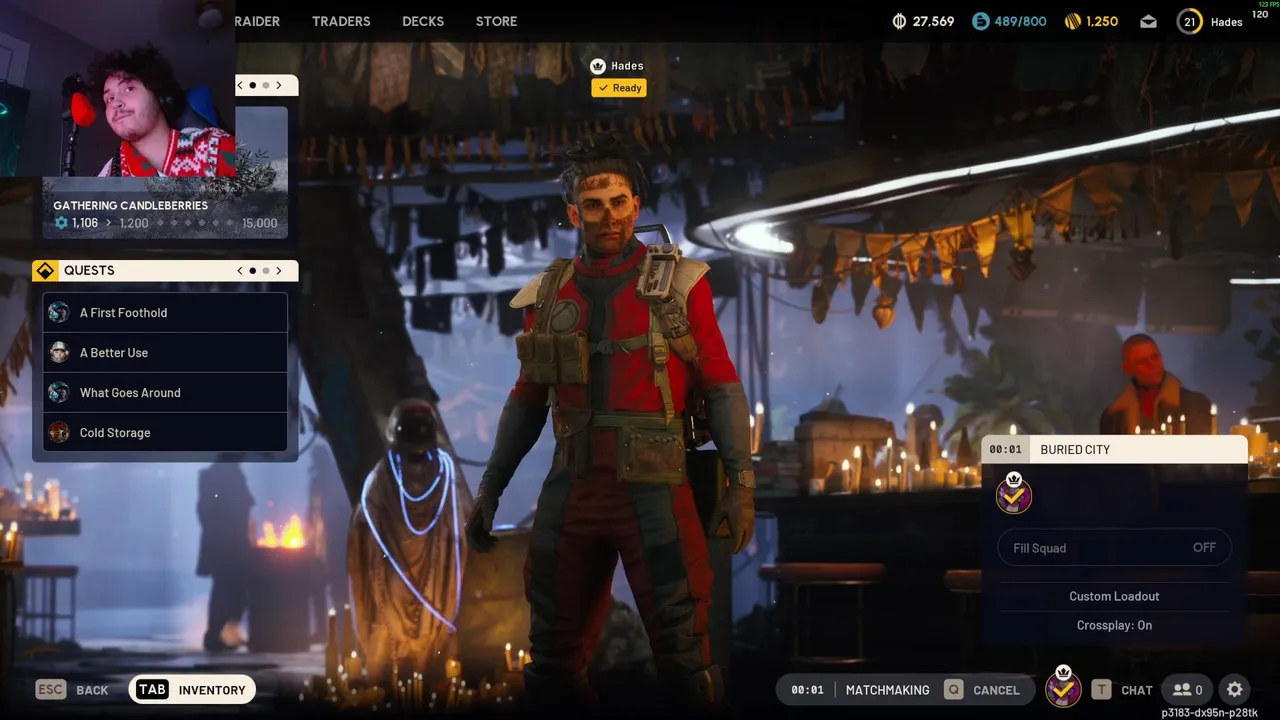Toggle Crossplay: On setting
Screen dimensions: 1280x720
click(x=1114, y=625)
